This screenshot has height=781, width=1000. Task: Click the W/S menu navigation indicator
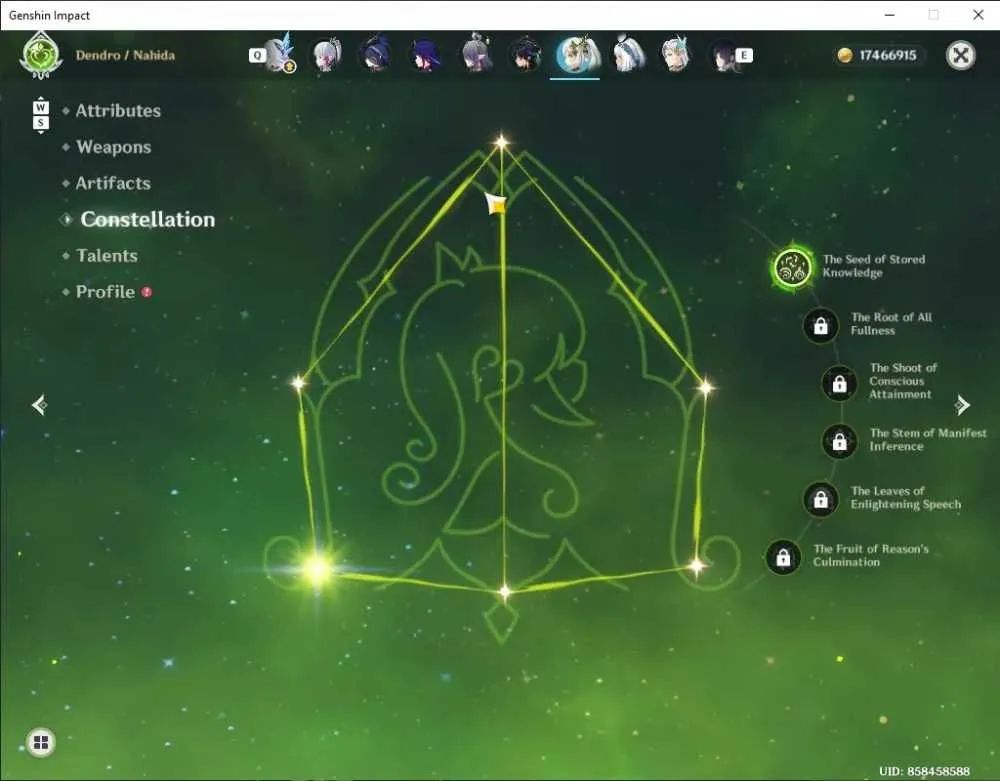(x=40, y=115)
